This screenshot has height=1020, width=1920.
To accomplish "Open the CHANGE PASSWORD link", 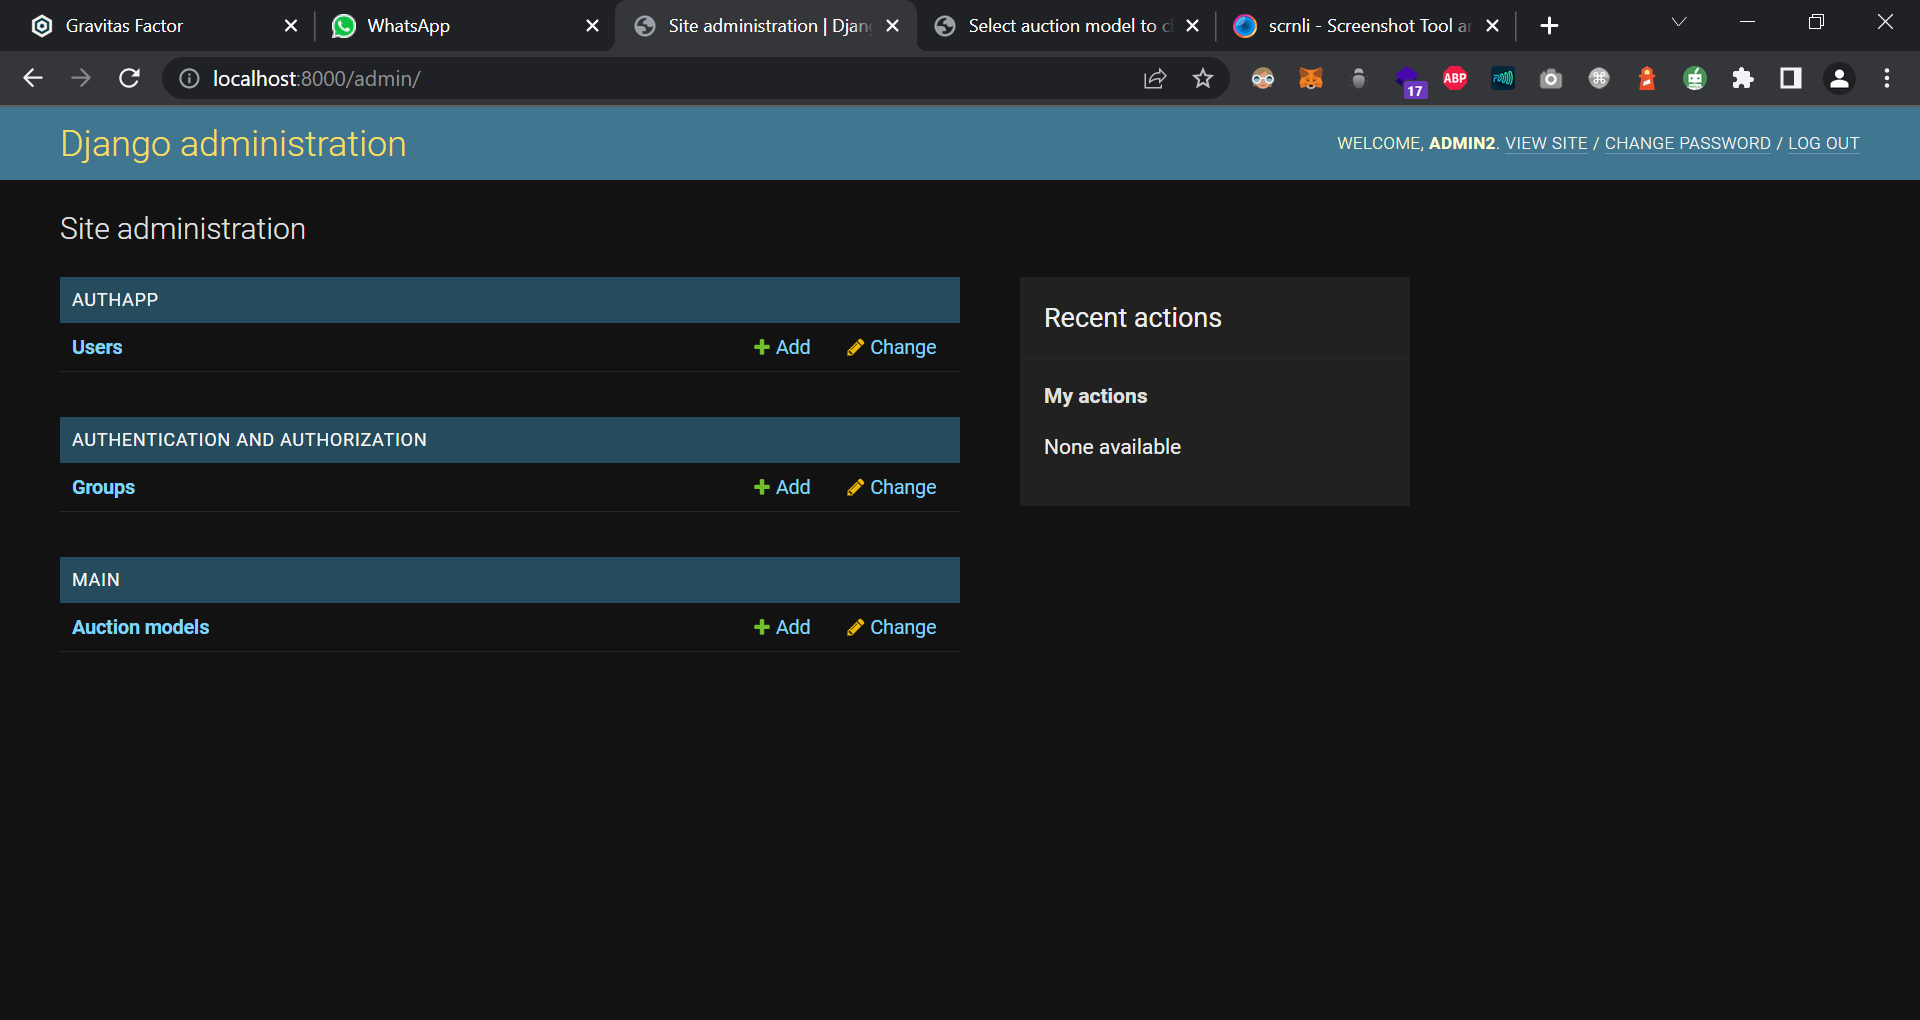I will tap(1687, 143).
